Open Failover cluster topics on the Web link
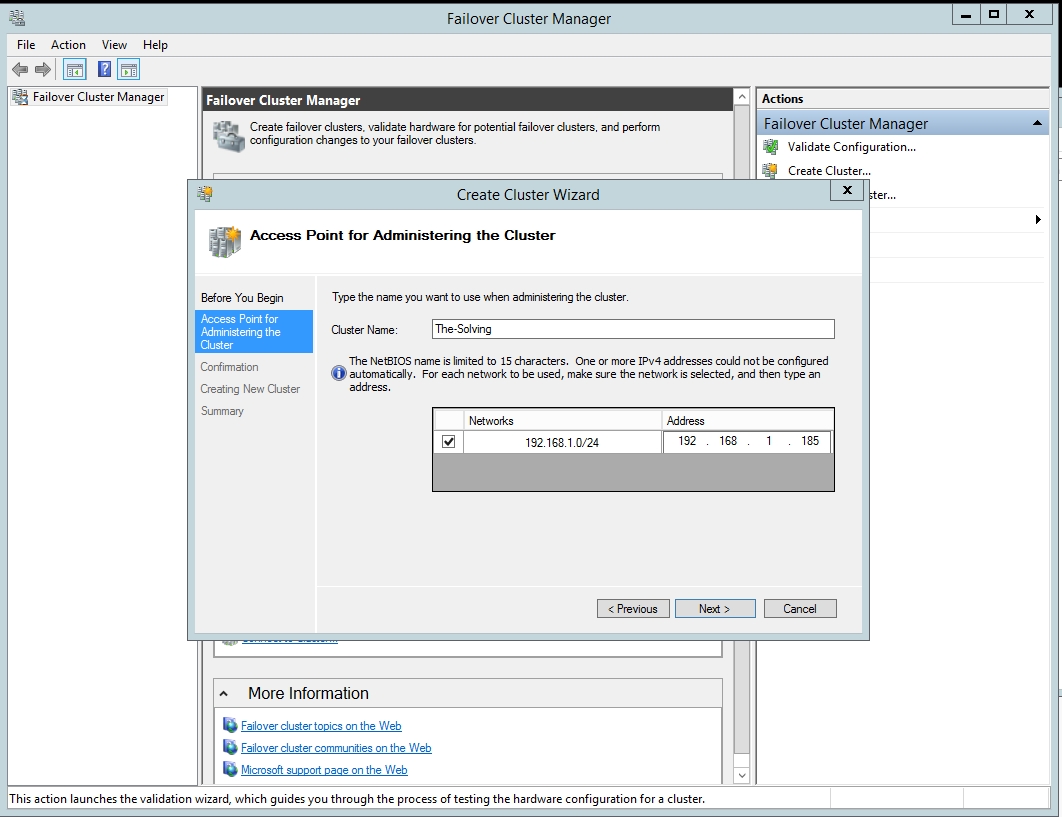Image resolution: width=1062 pixels, height=817 pixels. (x=321, y=726)
